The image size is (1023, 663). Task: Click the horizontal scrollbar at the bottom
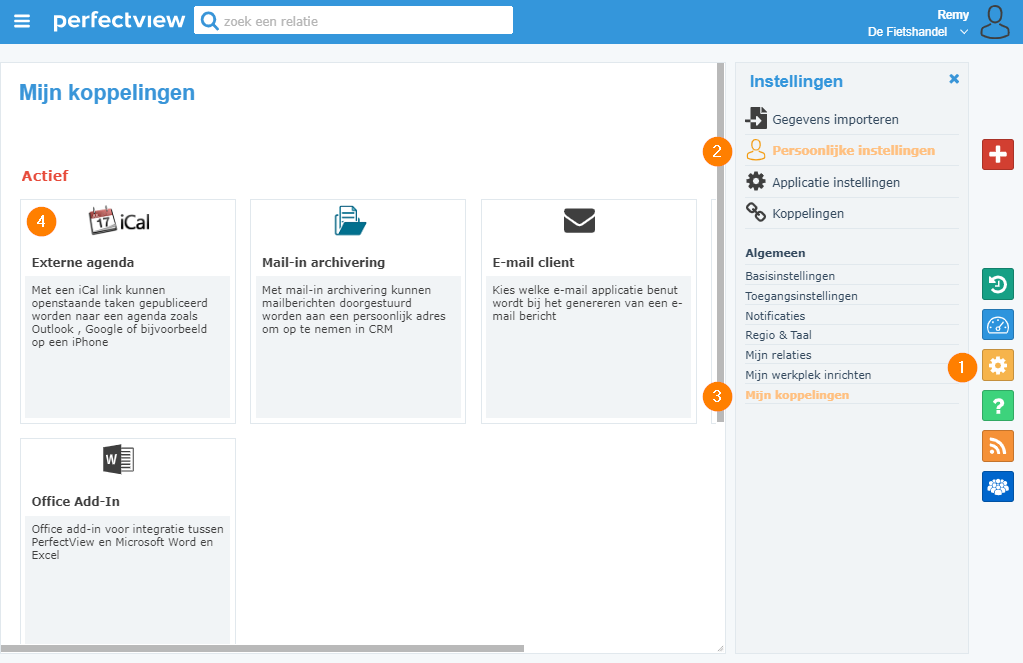point(262,649)
